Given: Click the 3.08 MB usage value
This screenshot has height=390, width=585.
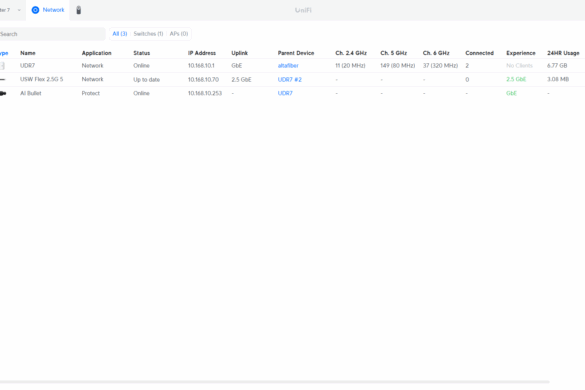Looking at the screenshot, I should [558, 79].
